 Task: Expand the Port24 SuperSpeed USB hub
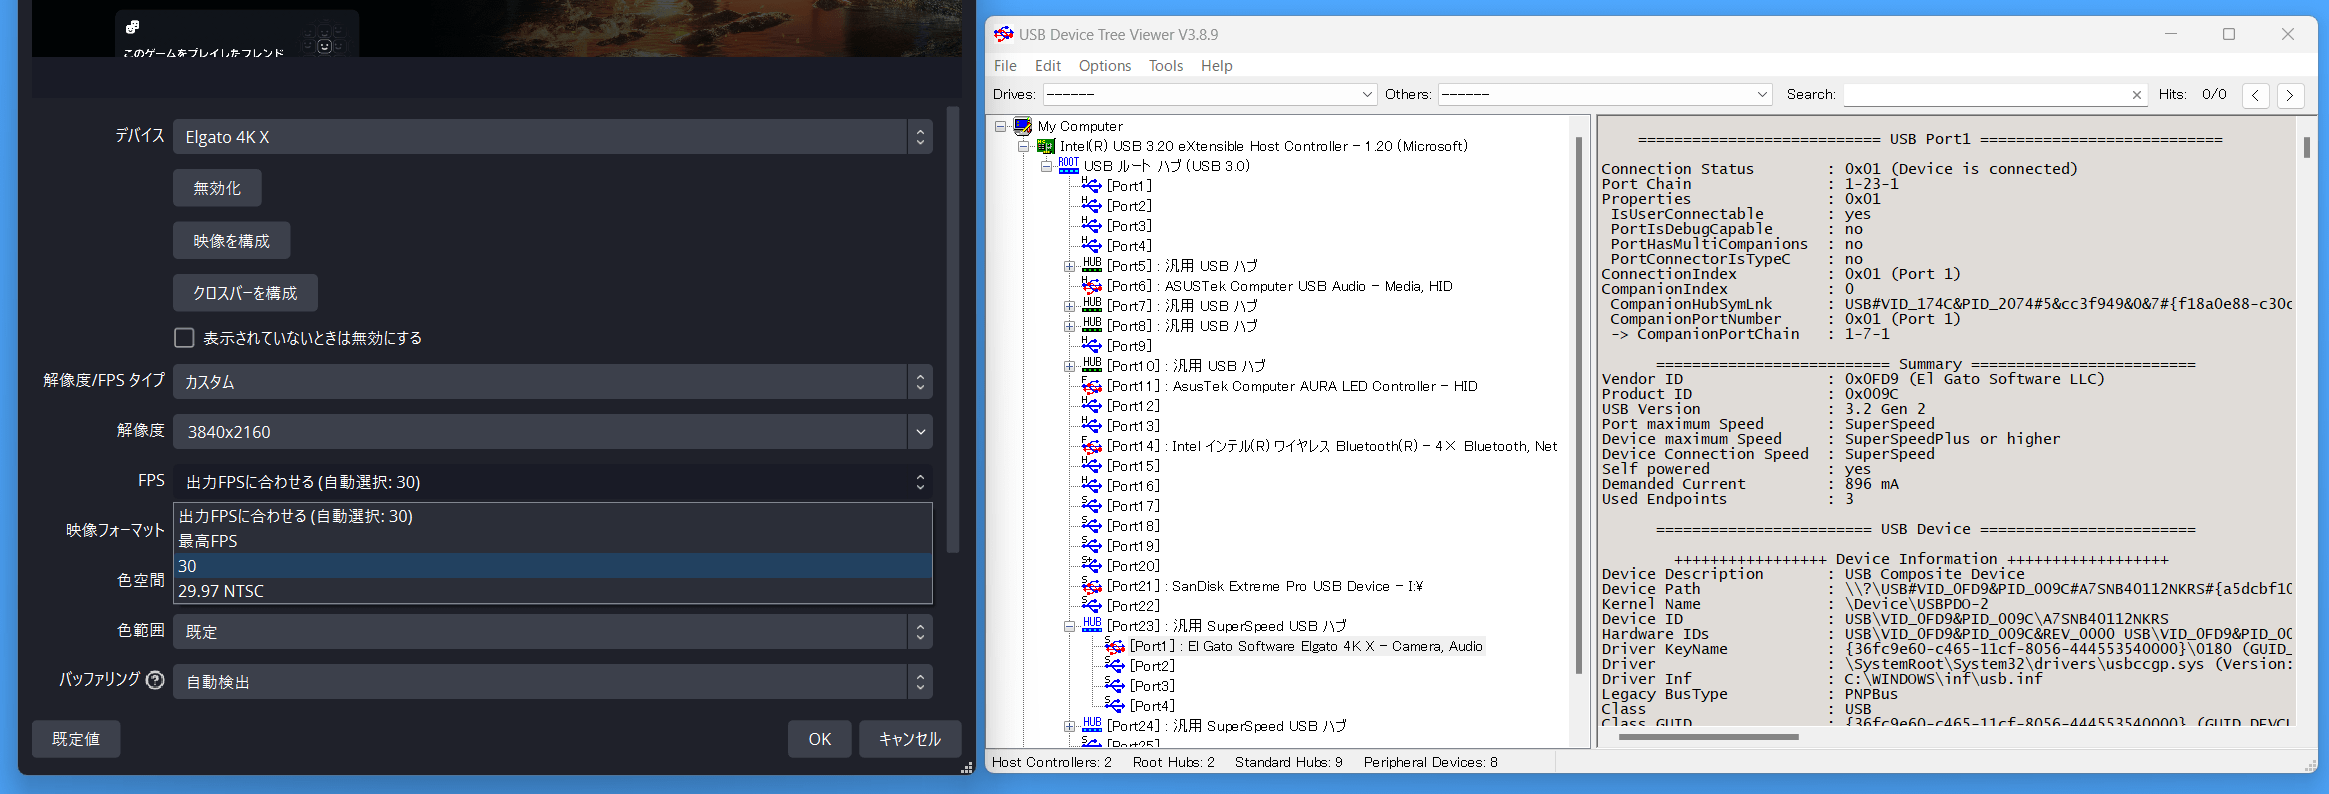pyautogui.click(x=1069, y=726)
